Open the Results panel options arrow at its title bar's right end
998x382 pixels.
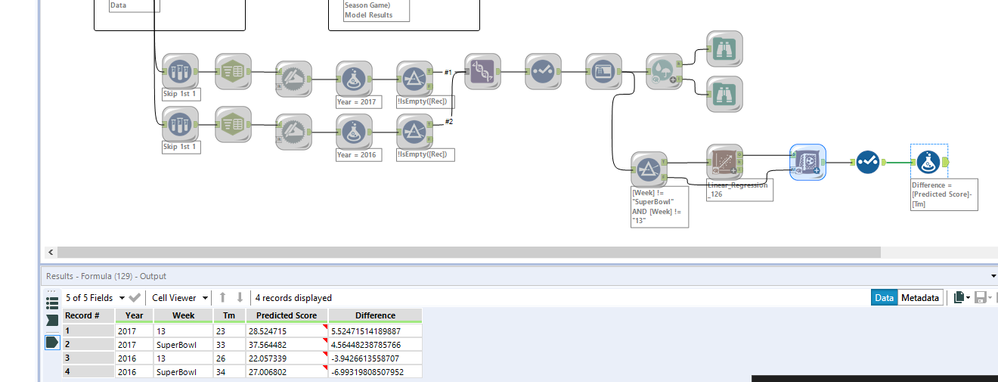coord(994,276)
